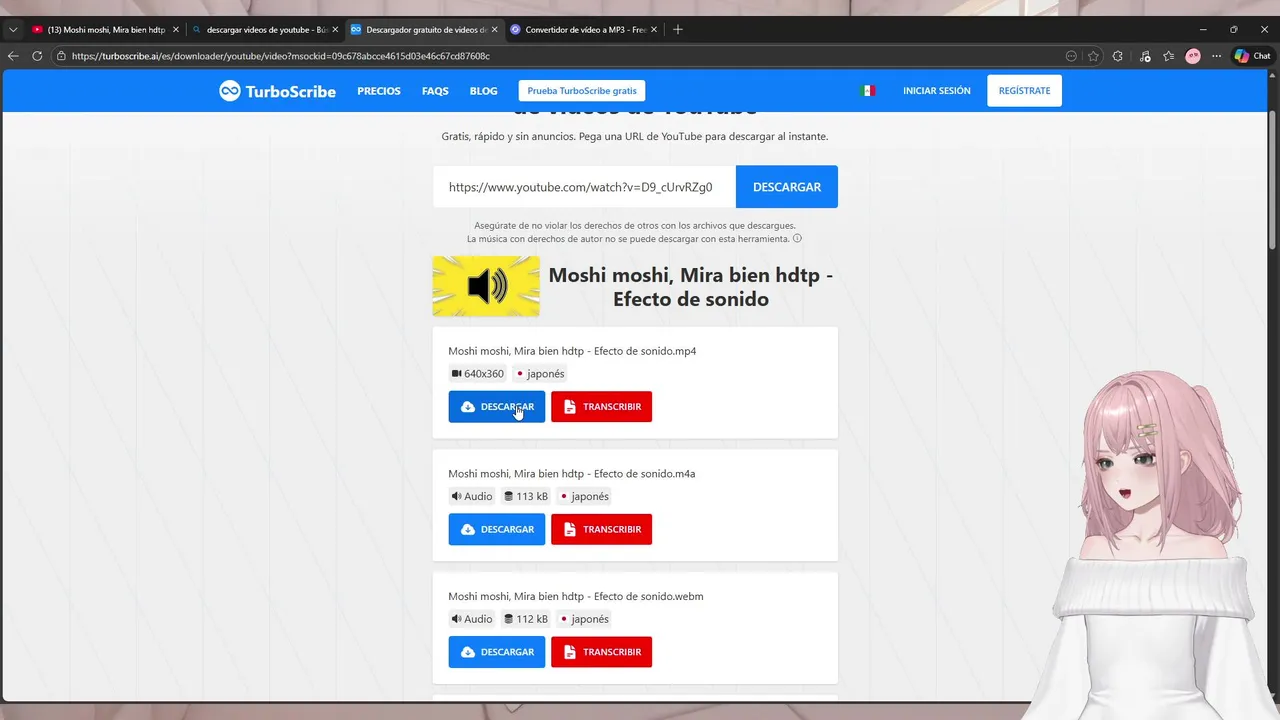This screenshot has height=720, width=1280.
Task: Click TRANSCRIBIR for the .m4a file
Action: pyautogui.click(x=601, y=529)
